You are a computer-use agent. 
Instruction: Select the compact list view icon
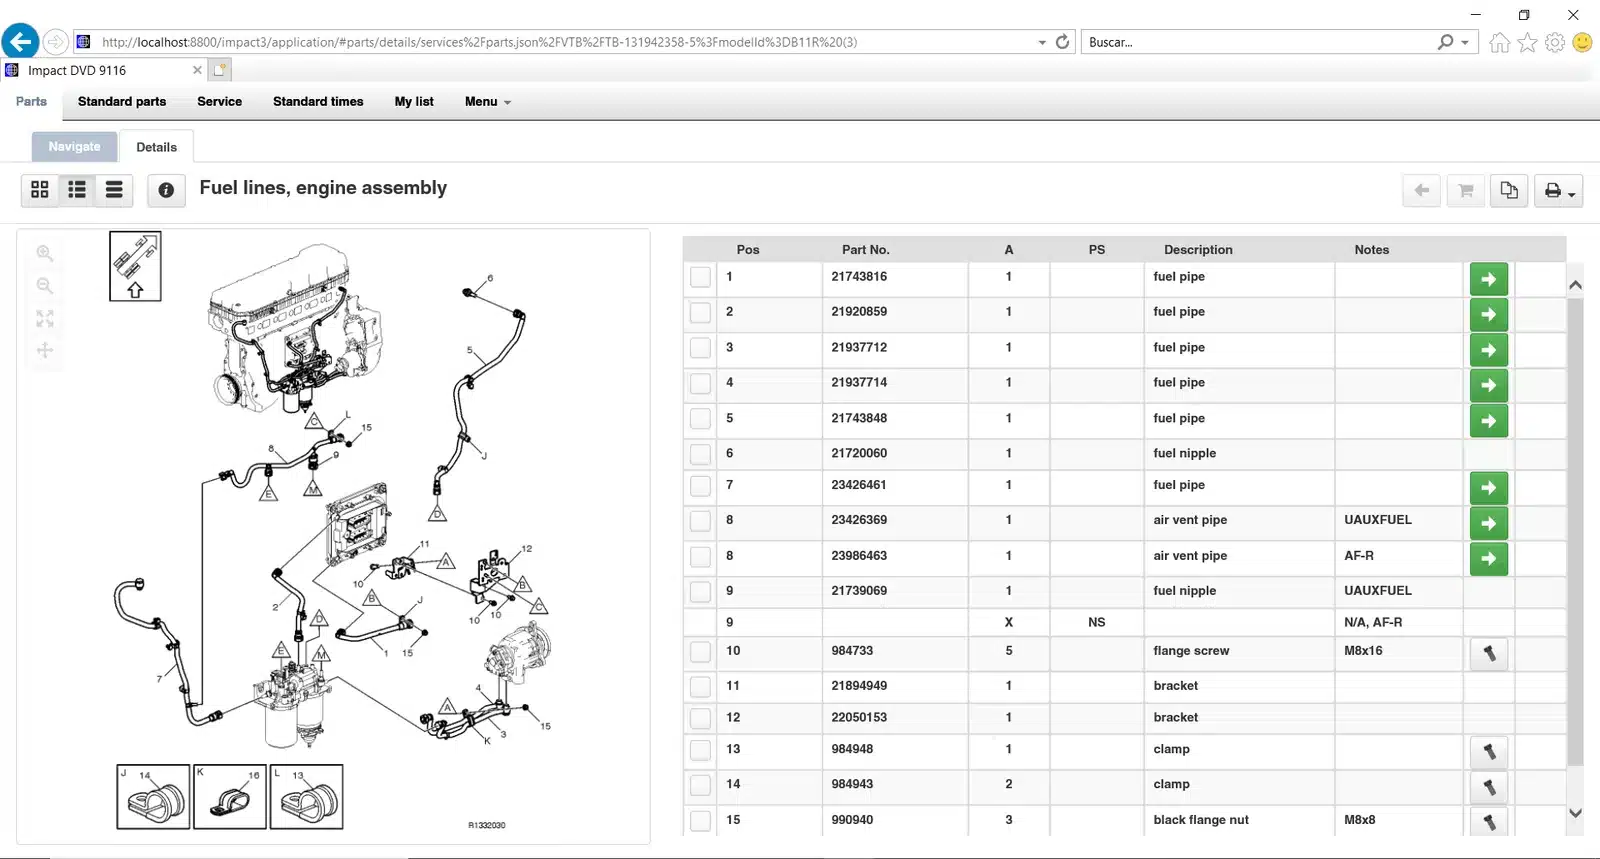coord(114,189)
